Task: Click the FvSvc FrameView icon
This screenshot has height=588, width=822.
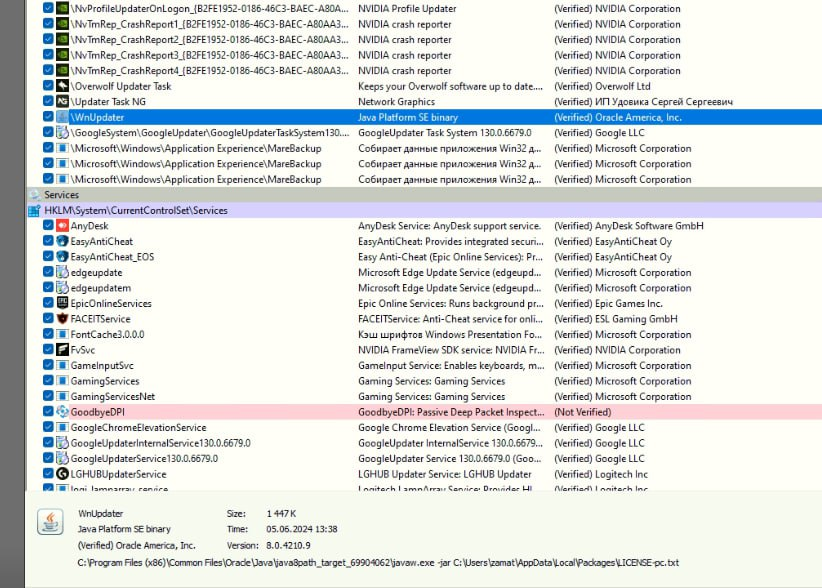Action: (62, 350)
